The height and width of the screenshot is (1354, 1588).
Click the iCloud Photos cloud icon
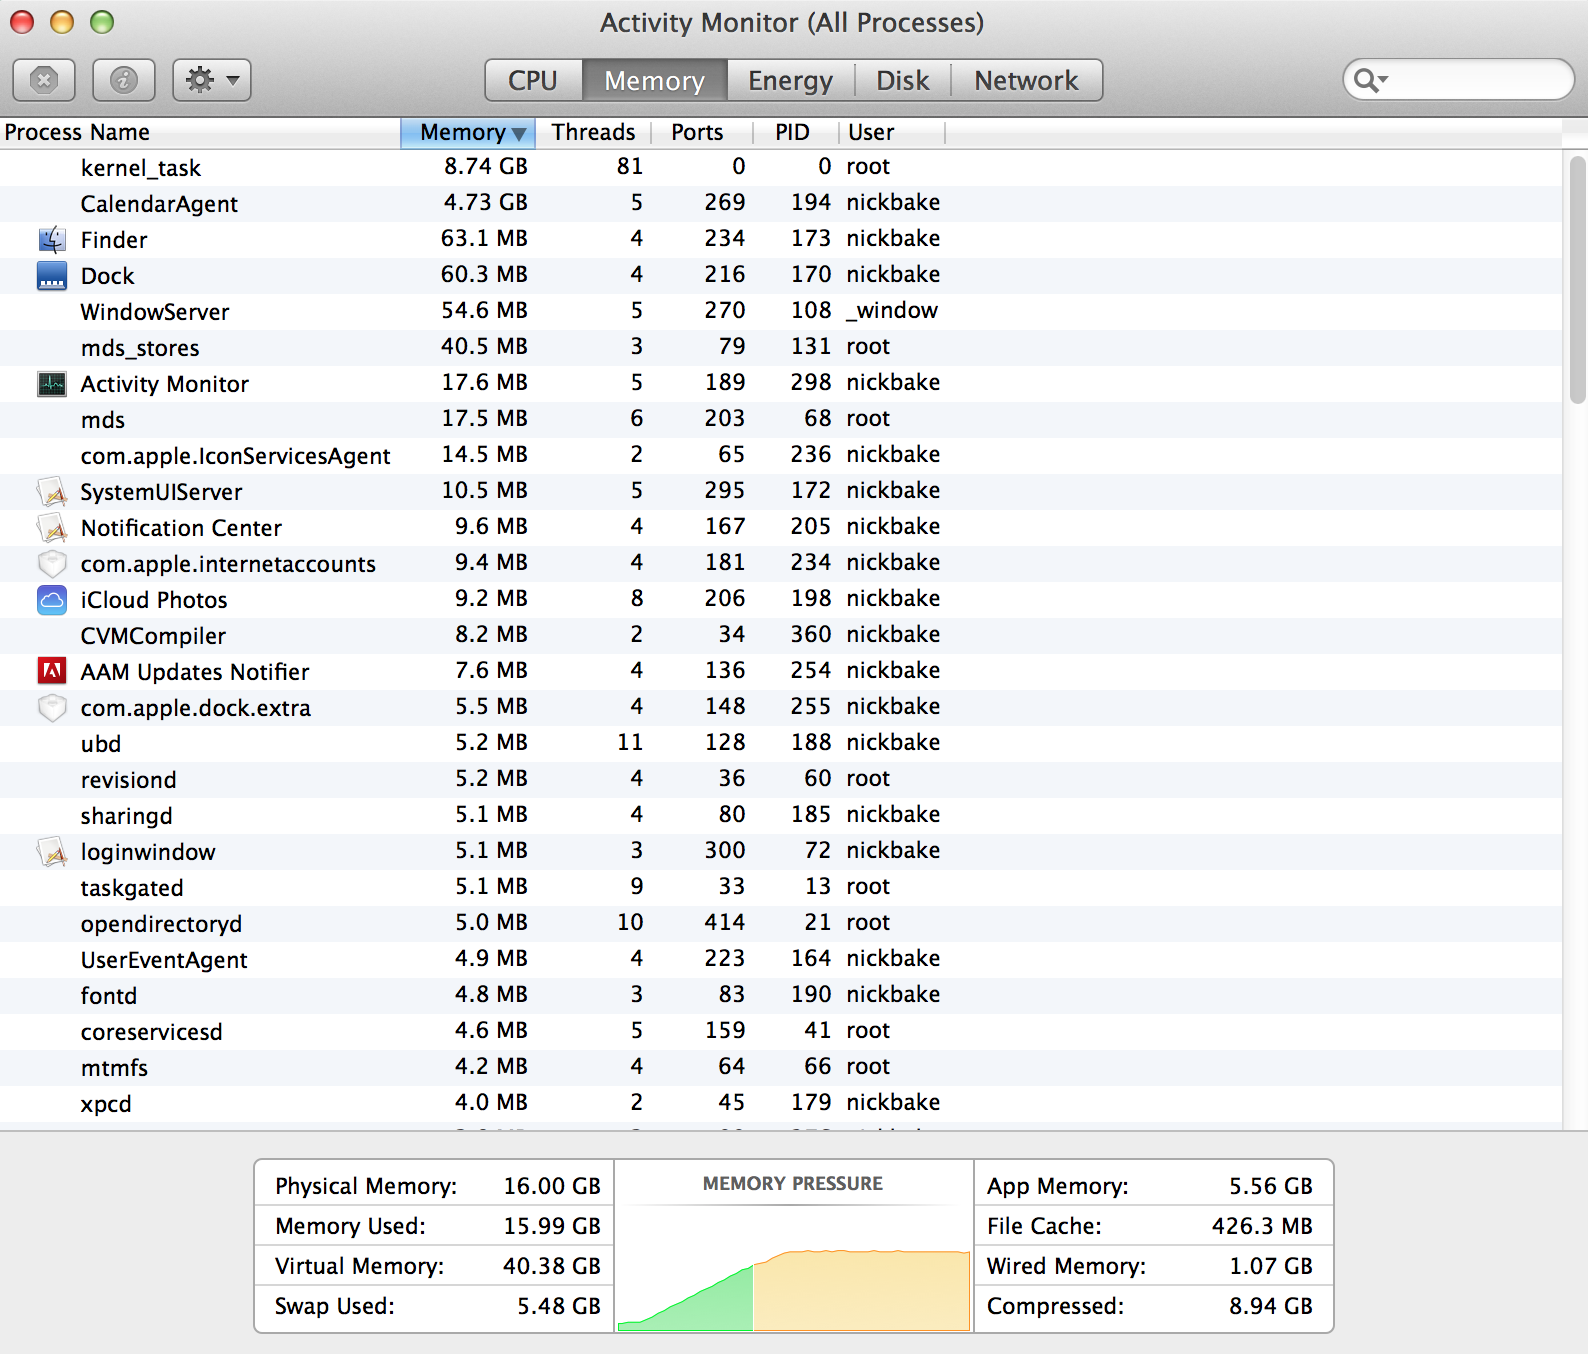(52, 600)
